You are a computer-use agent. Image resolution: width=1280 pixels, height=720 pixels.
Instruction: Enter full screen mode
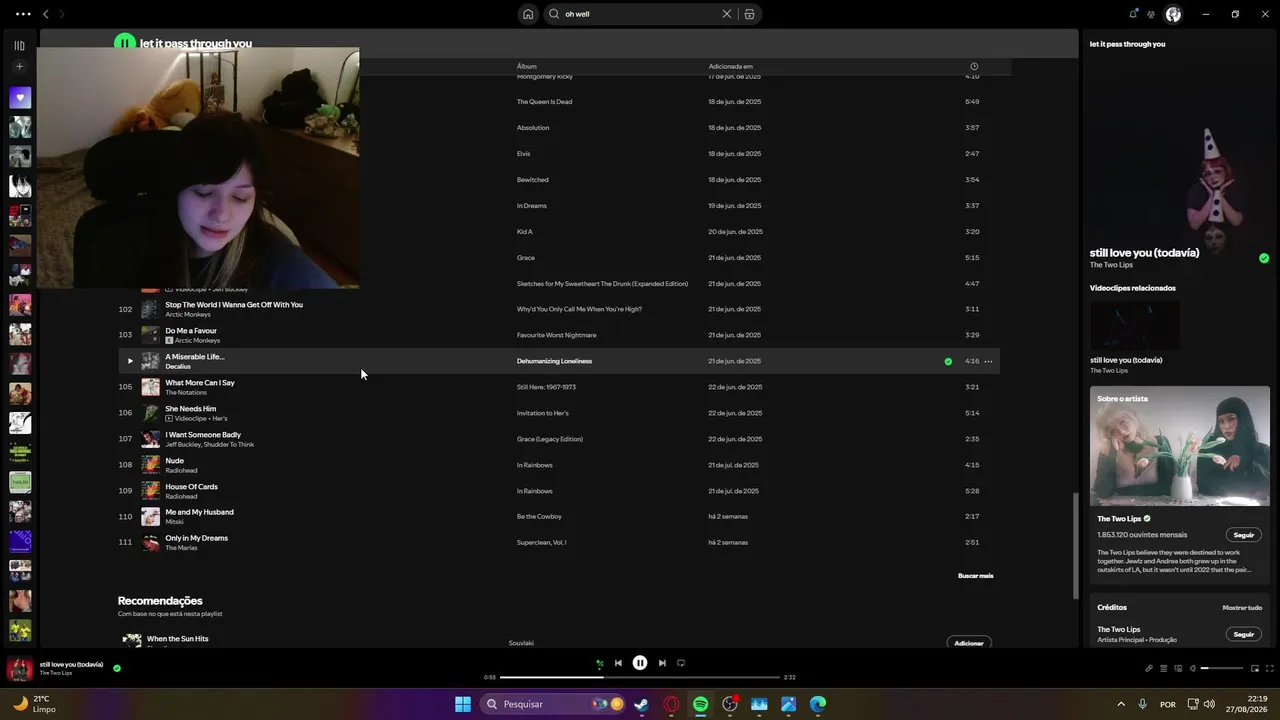pos(1270,668)
